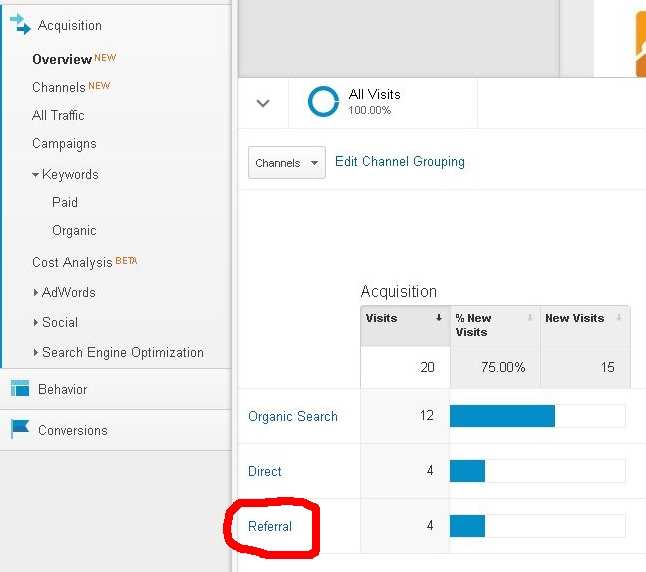Expand the segment chevron beside All Visits

263,103
